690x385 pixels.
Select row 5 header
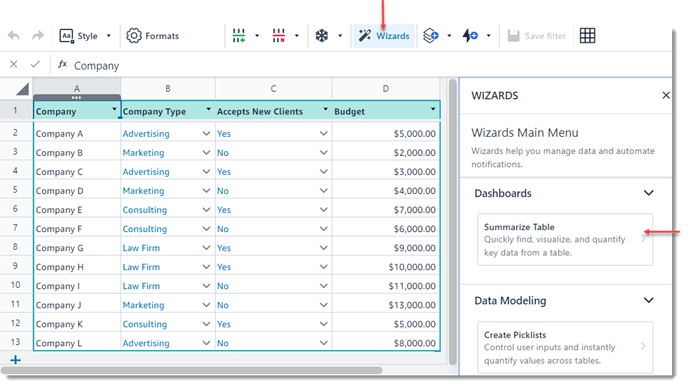[x=15, y=190]
